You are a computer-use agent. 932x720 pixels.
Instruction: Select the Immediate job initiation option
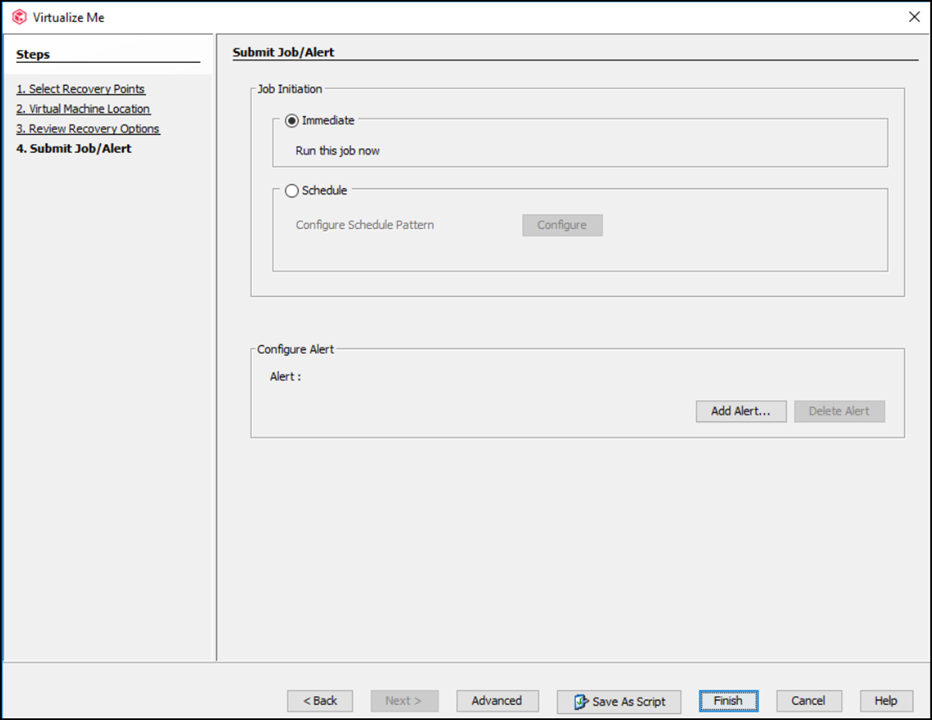(291, 120)
